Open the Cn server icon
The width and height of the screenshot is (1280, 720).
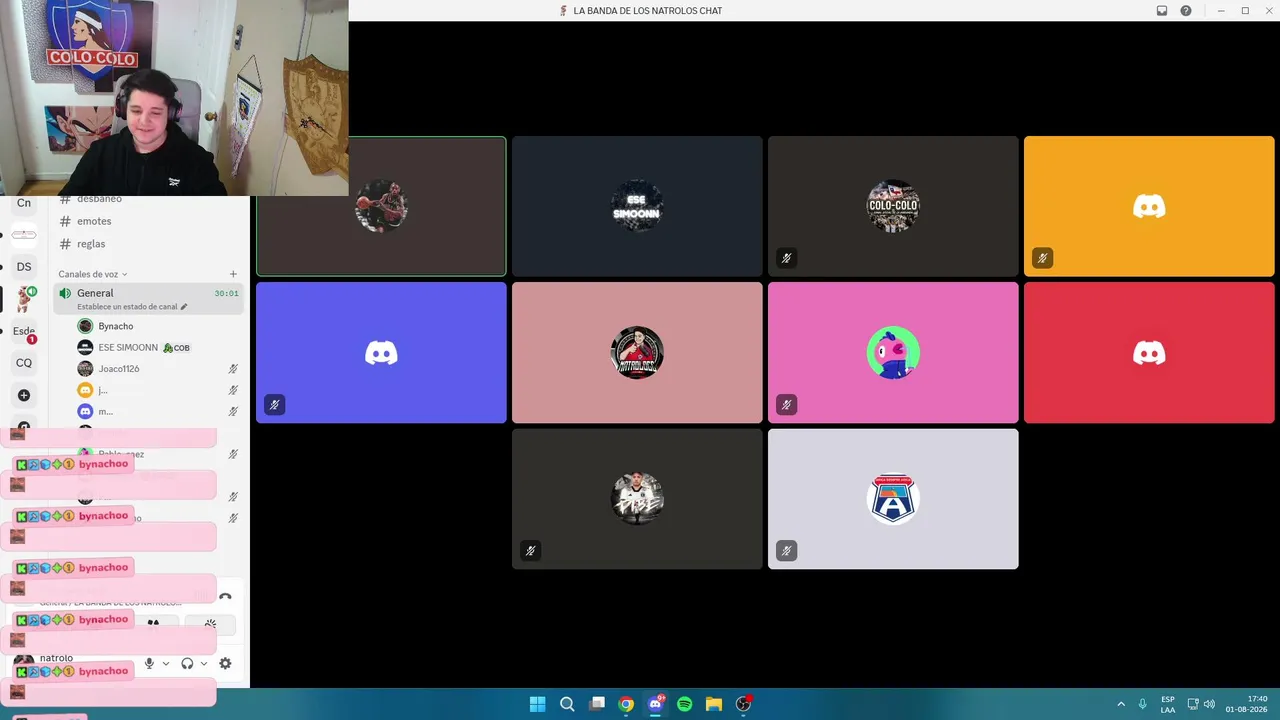tap(24, 203)
